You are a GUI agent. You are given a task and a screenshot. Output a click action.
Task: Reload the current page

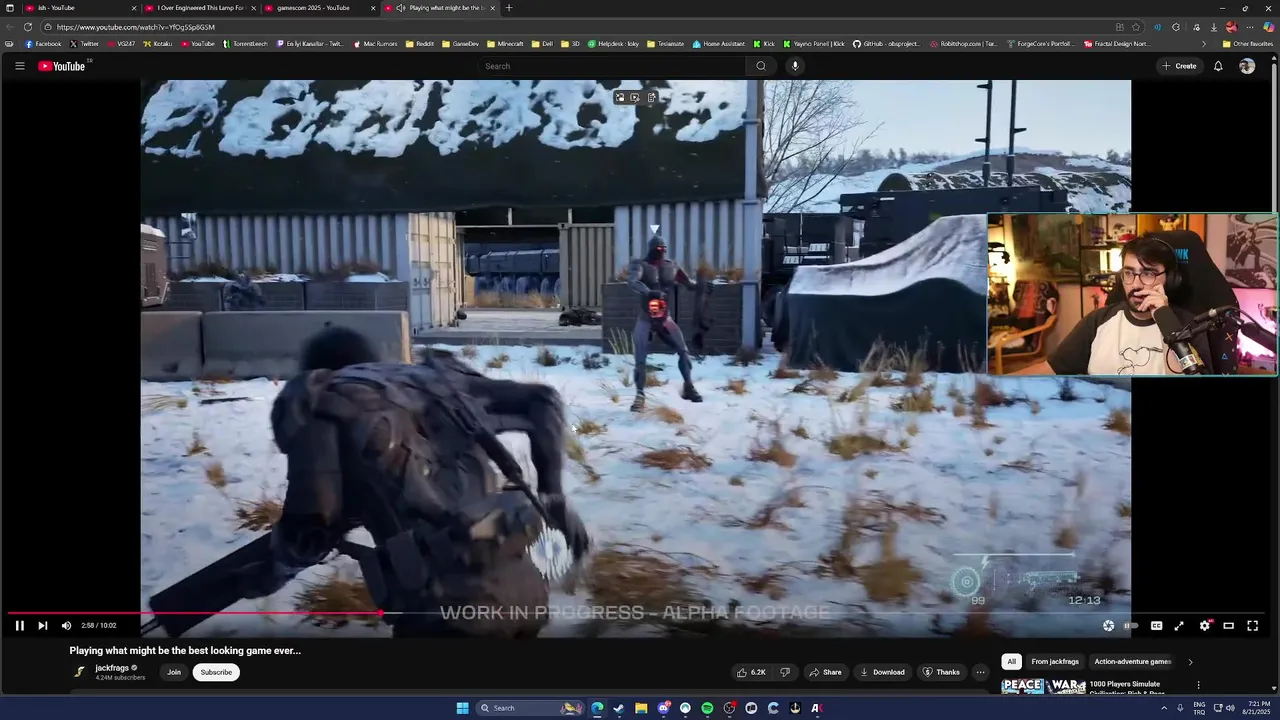(x=28, y=27)
